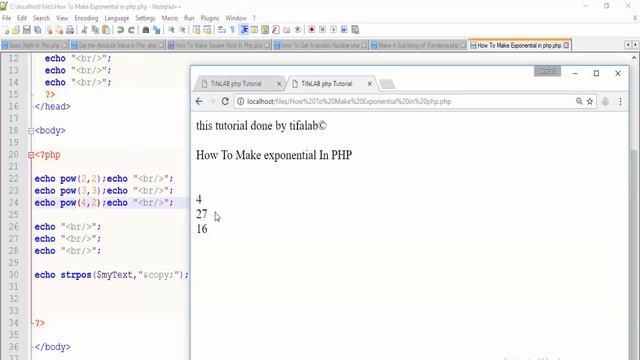
Task: Select the first TifaLAB php Tutorial browser tab
Action: (x=240, y=84)
